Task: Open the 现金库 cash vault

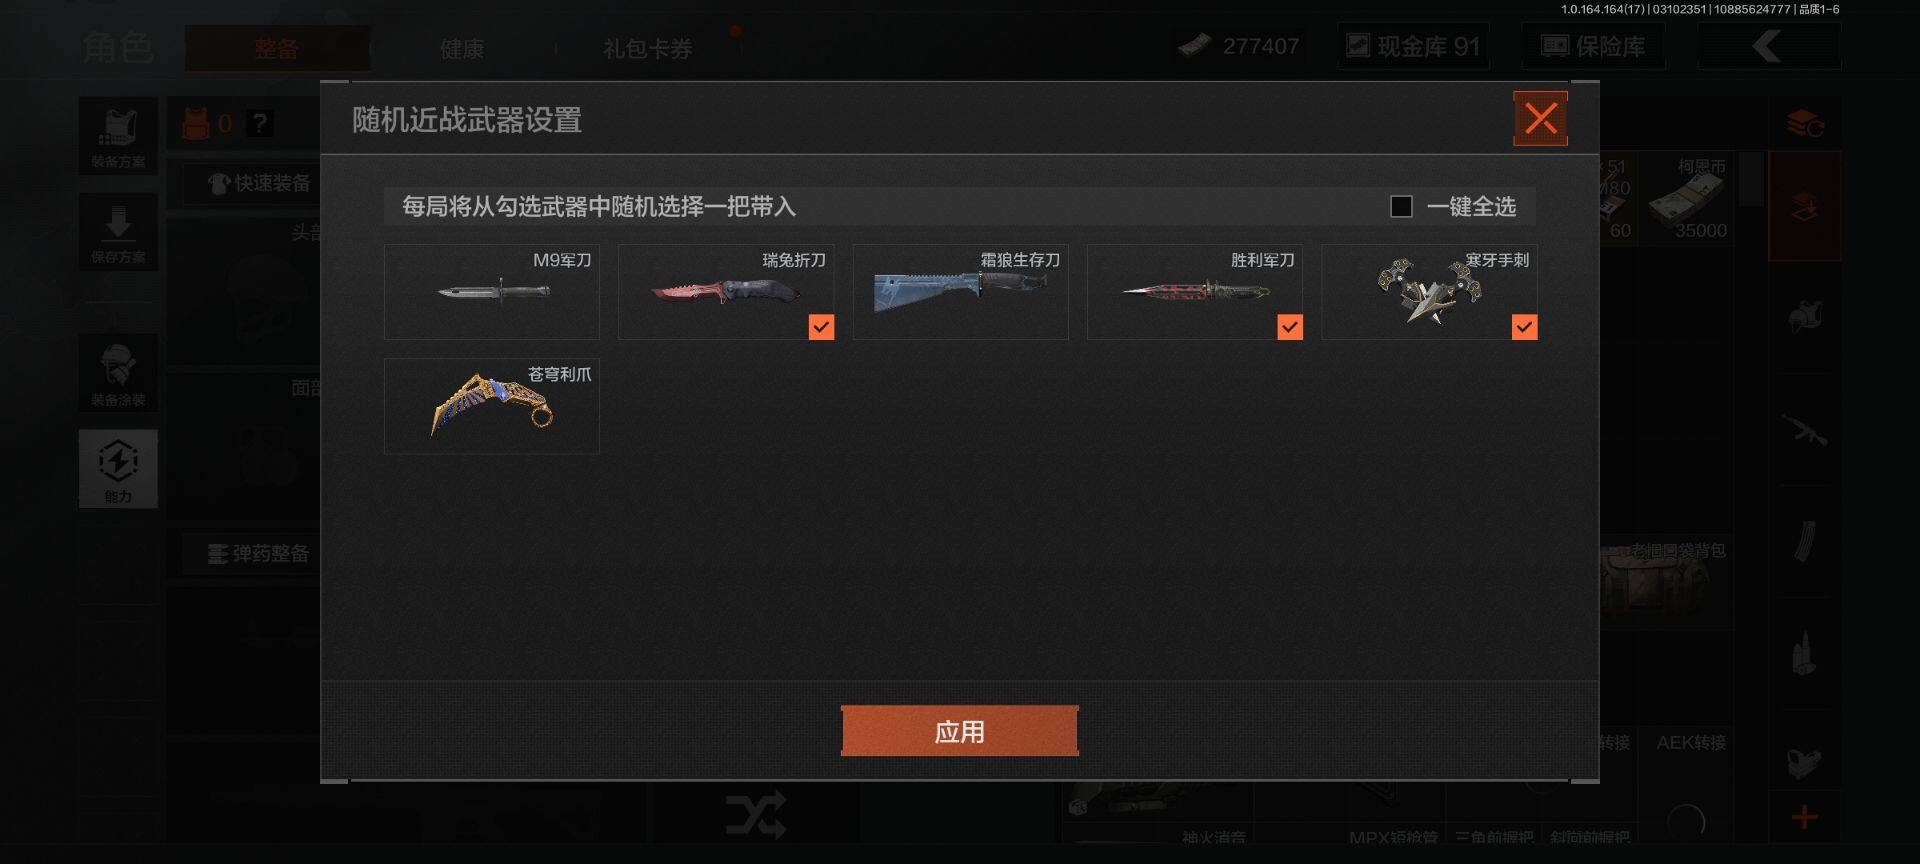Action: pyautogui.click(x=1413, y=47)
